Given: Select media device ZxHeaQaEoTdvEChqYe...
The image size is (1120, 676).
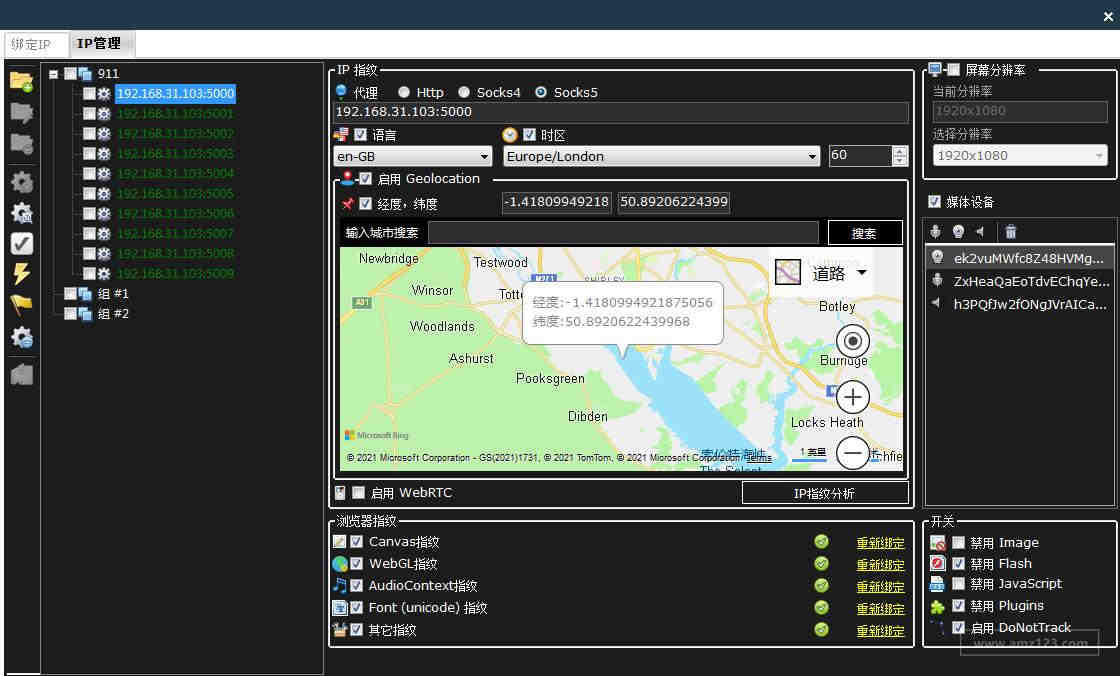Looking at the screenshot, I should (1020, 282).
